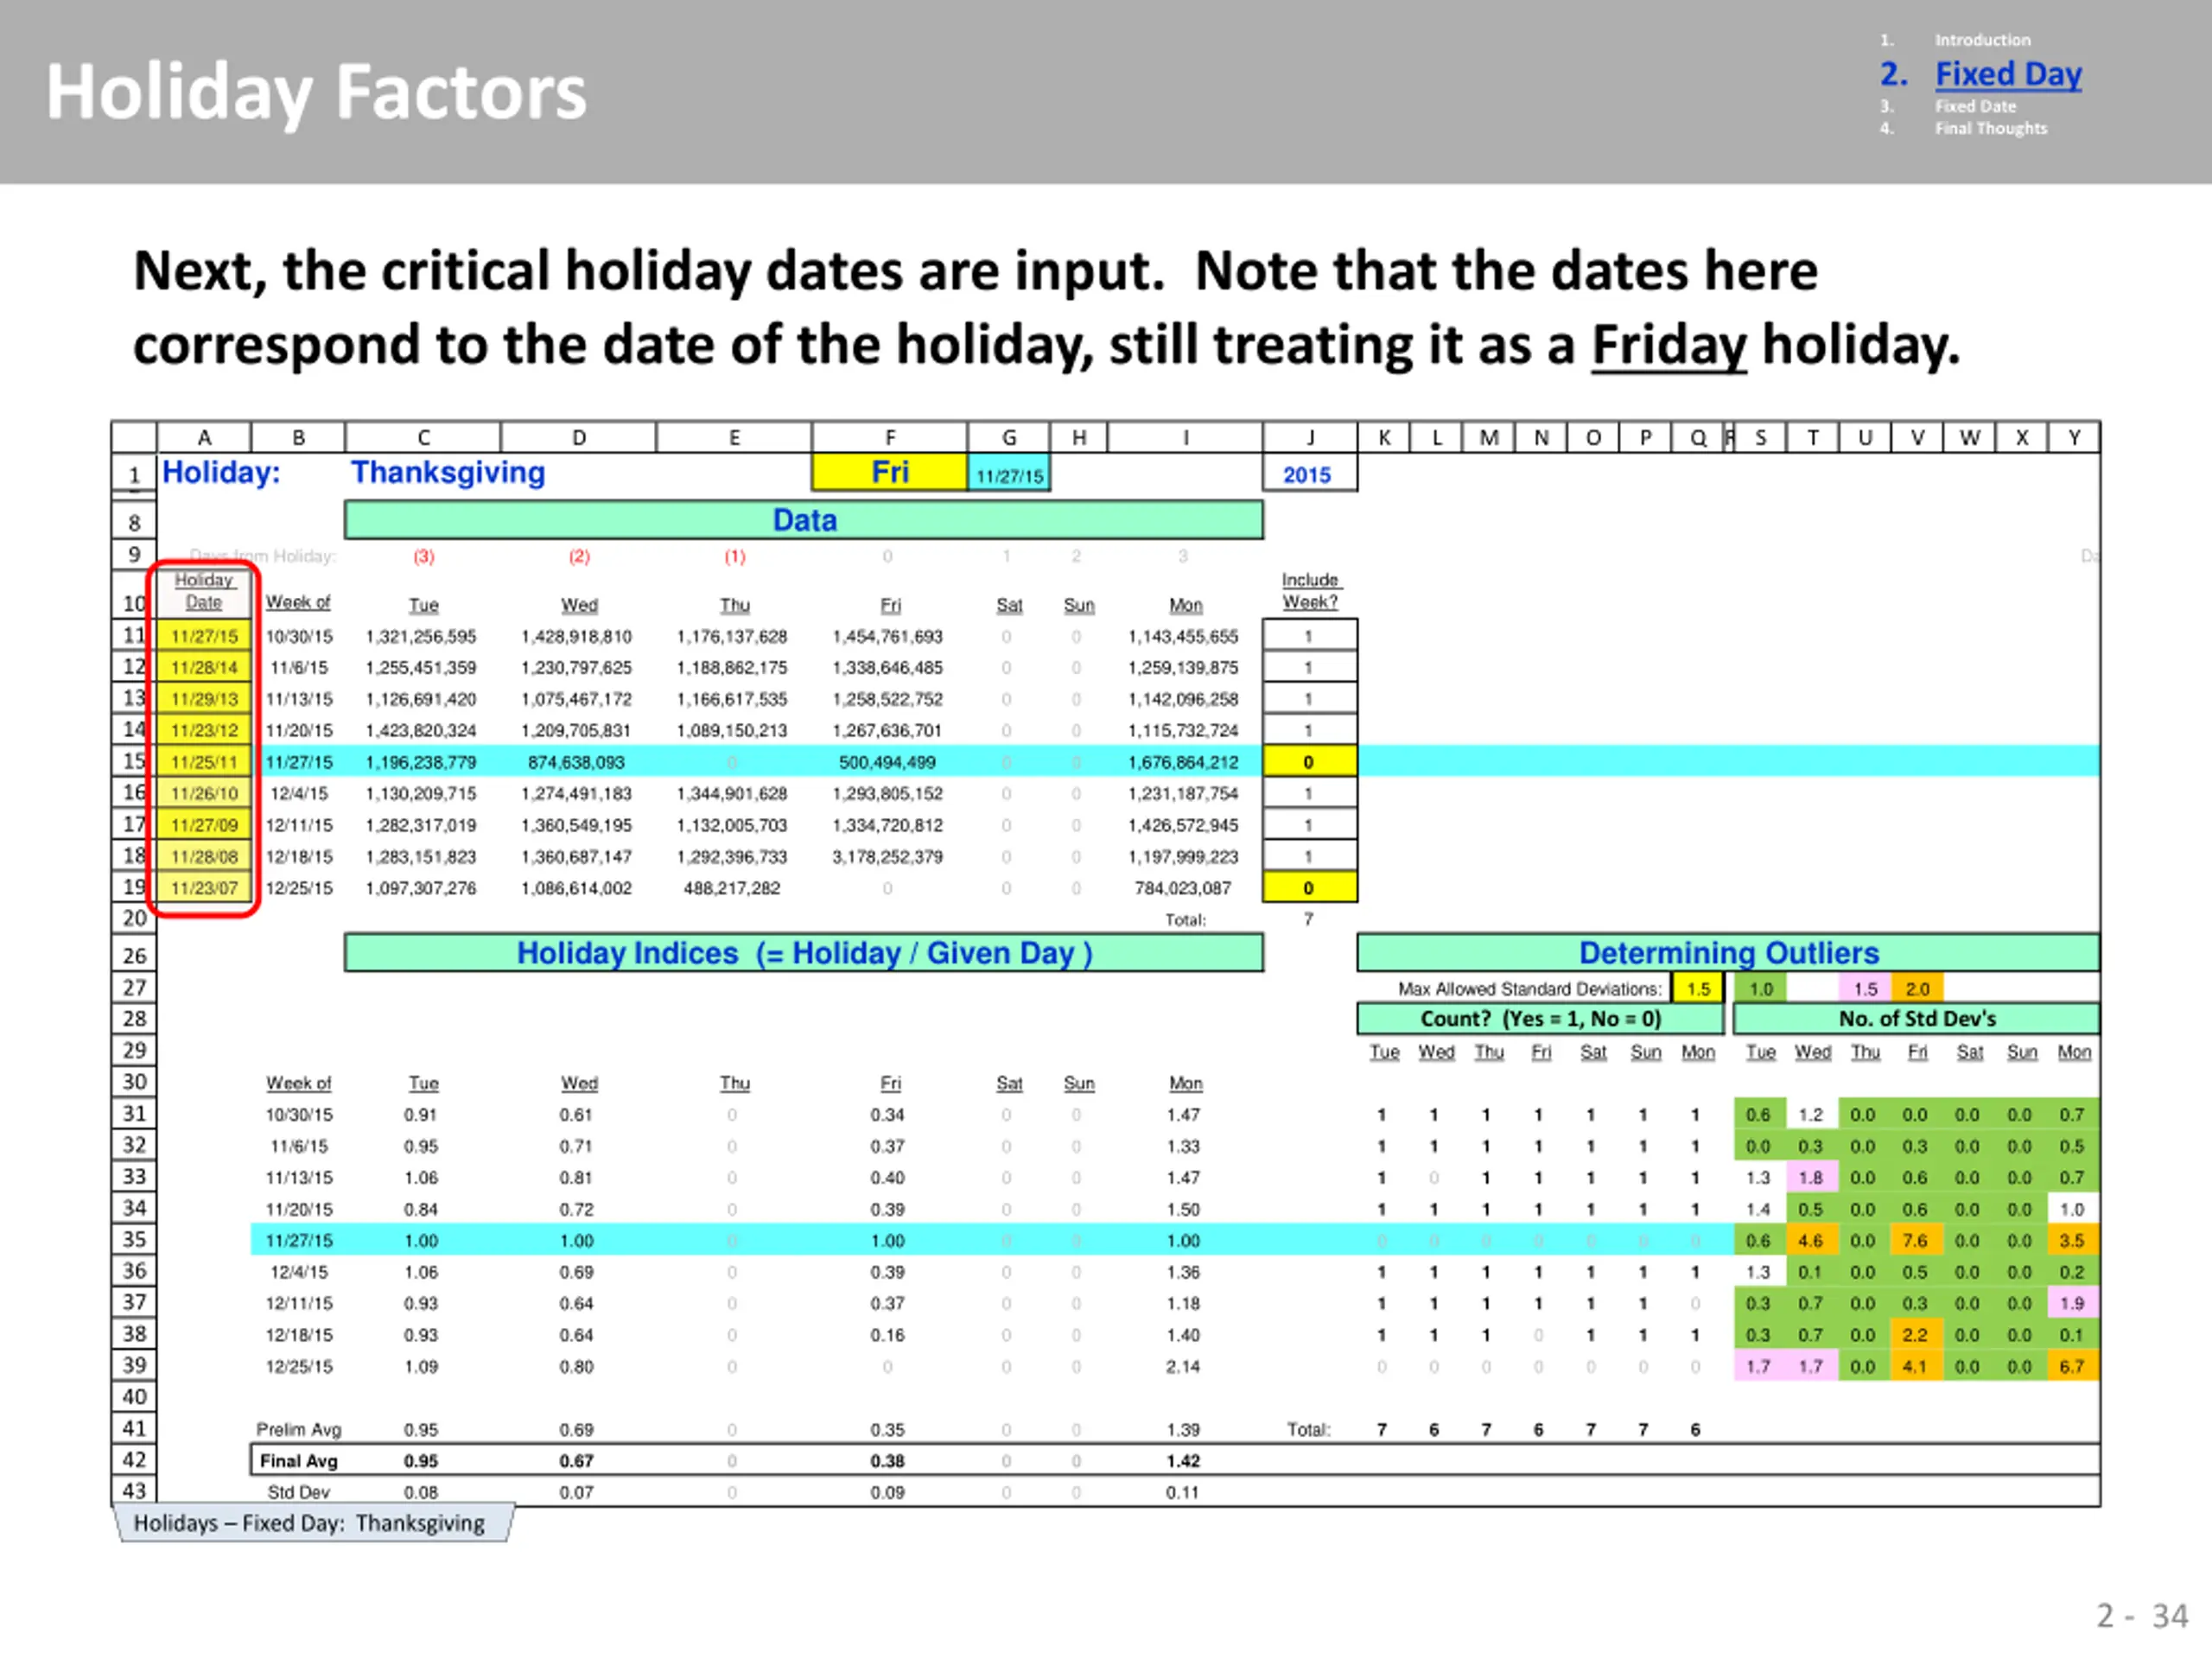Select the Fri value 3,178,252,379
Screen dimensions: 2212x1659
887,856
